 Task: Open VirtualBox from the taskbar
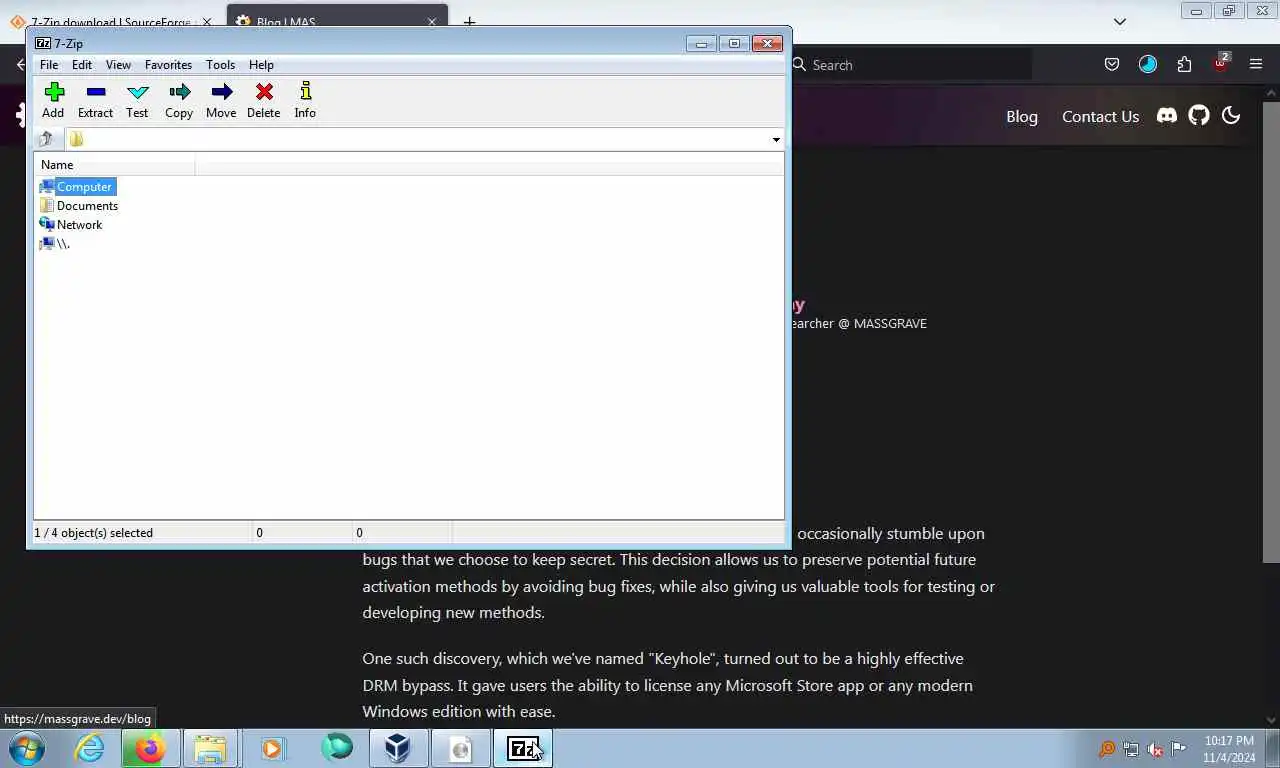point(398,748)
